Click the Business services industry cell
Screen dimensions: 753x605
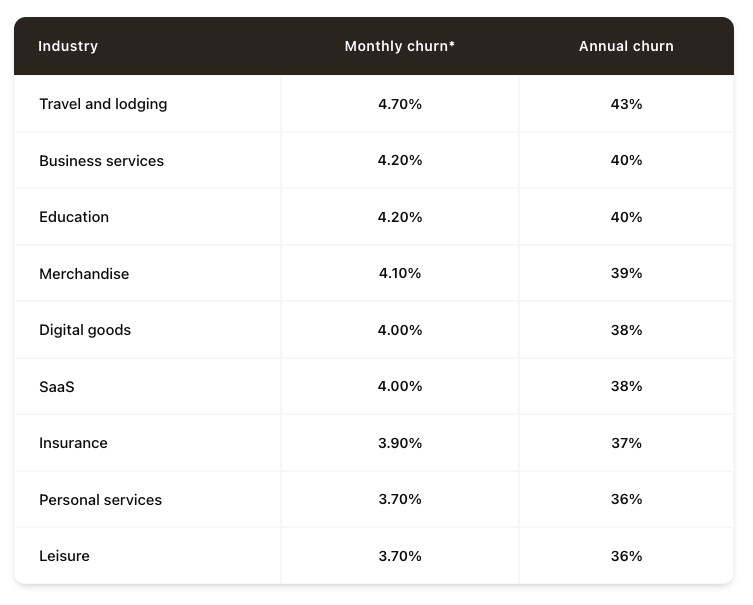point(101,161)
